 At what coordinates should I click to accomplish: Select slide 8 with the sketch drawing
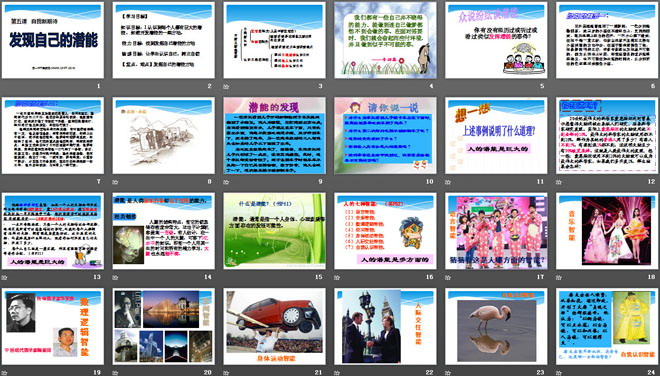click(x=164, y=136)
